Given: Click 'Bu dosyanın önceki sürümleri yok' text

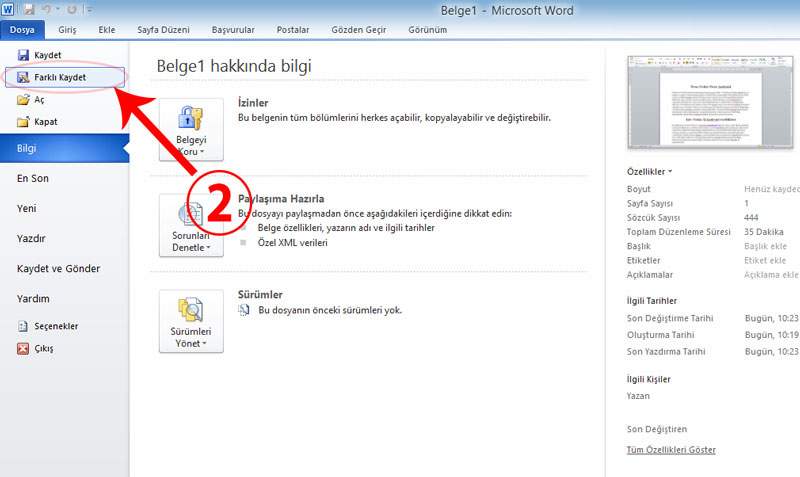Looking at the screenshot, I should tap(330, 310).
